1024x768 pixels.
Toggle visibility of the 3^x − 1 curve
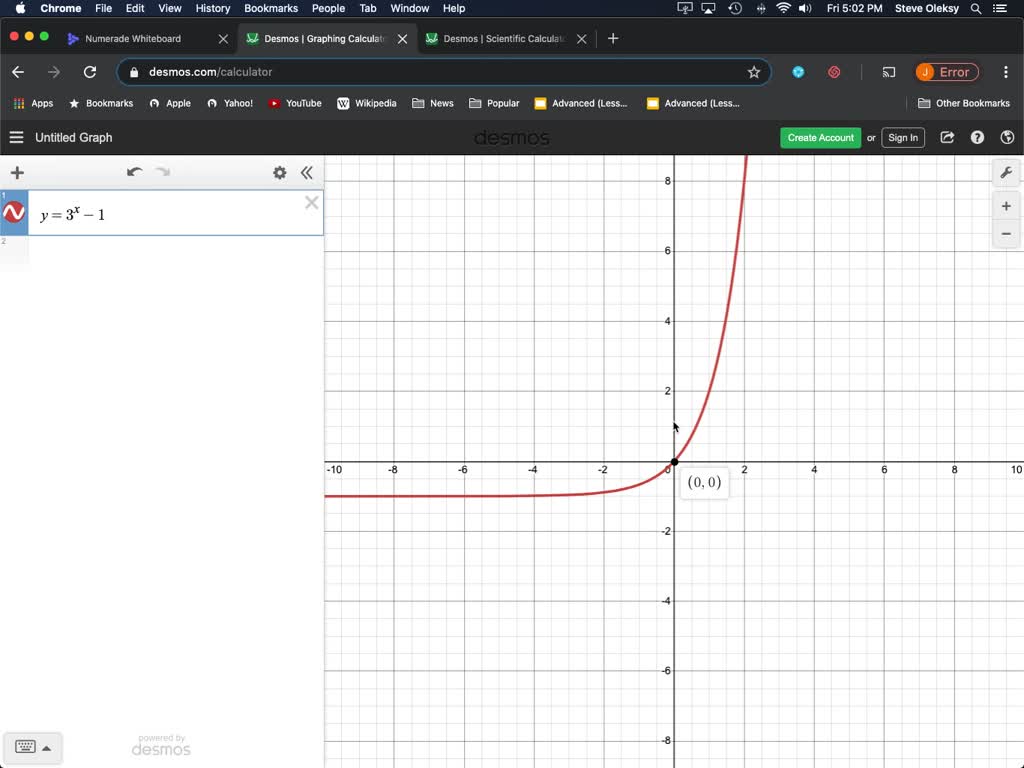[14, 213]
